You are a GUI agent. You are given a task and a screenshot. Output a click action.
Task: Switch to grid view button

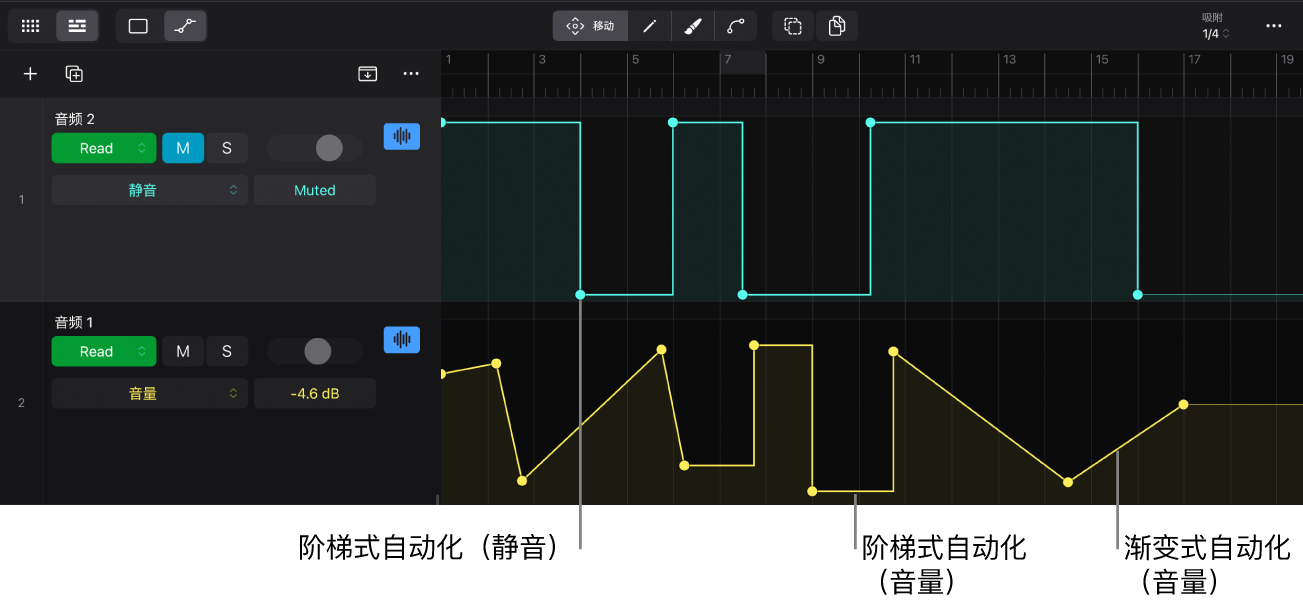pos(30,26)
